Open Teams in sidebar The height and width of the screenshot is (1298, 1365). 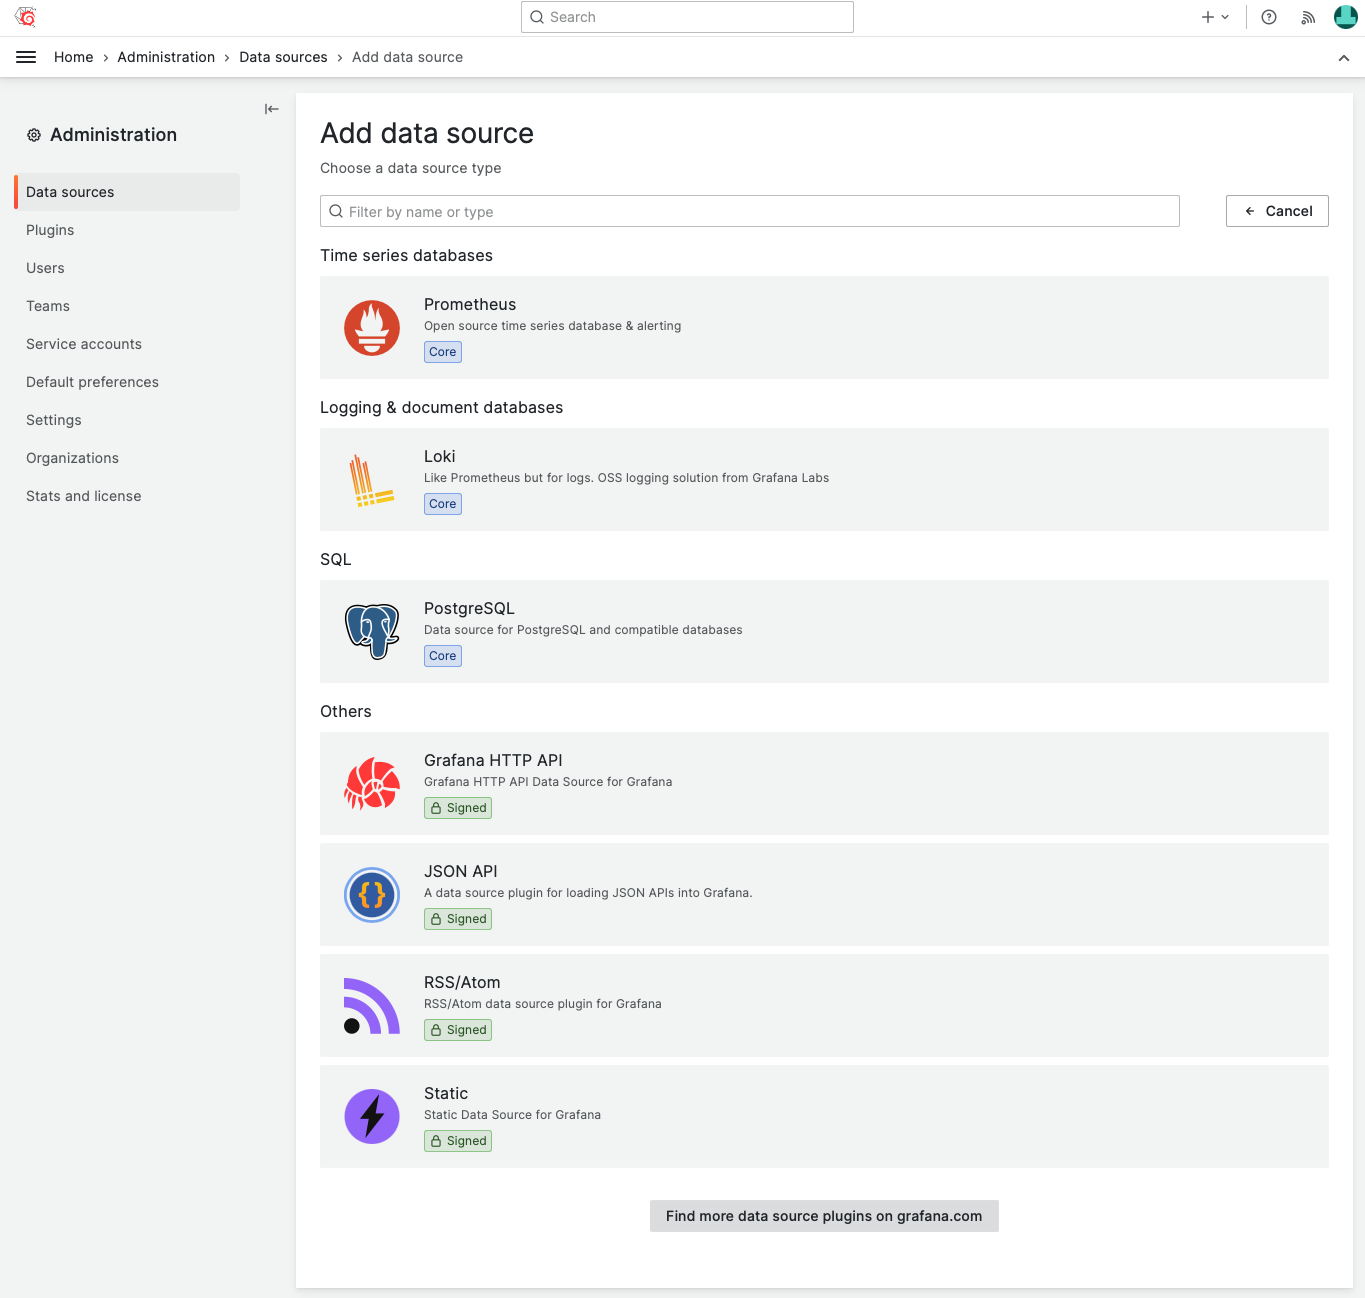pos(48,306)
